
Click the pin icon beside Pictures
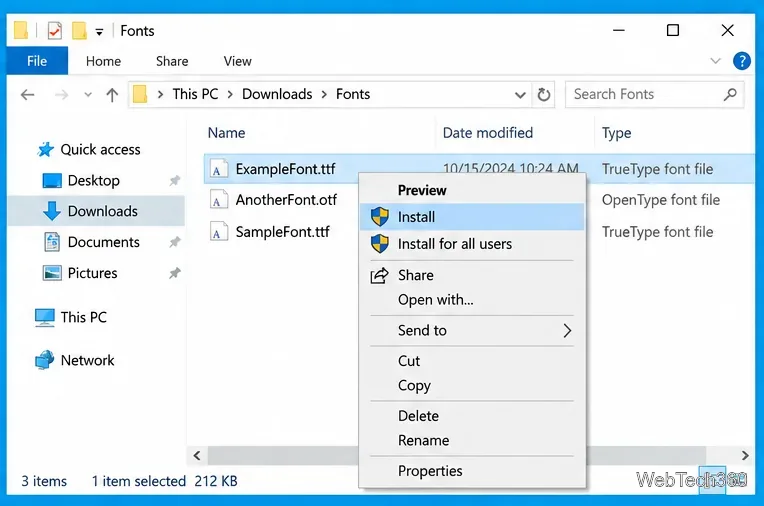point(174,273)
